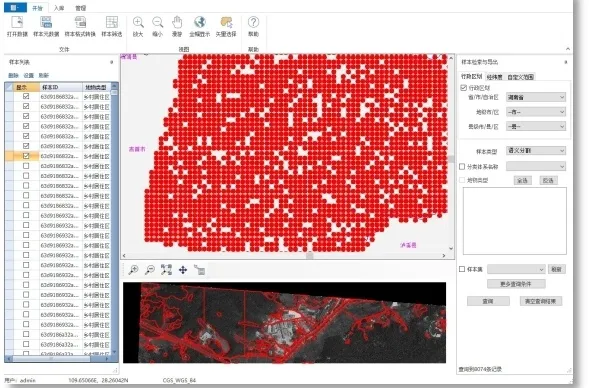
Task: Expand the 地级市/区 city dropdown
Action: tap(536, 112)
